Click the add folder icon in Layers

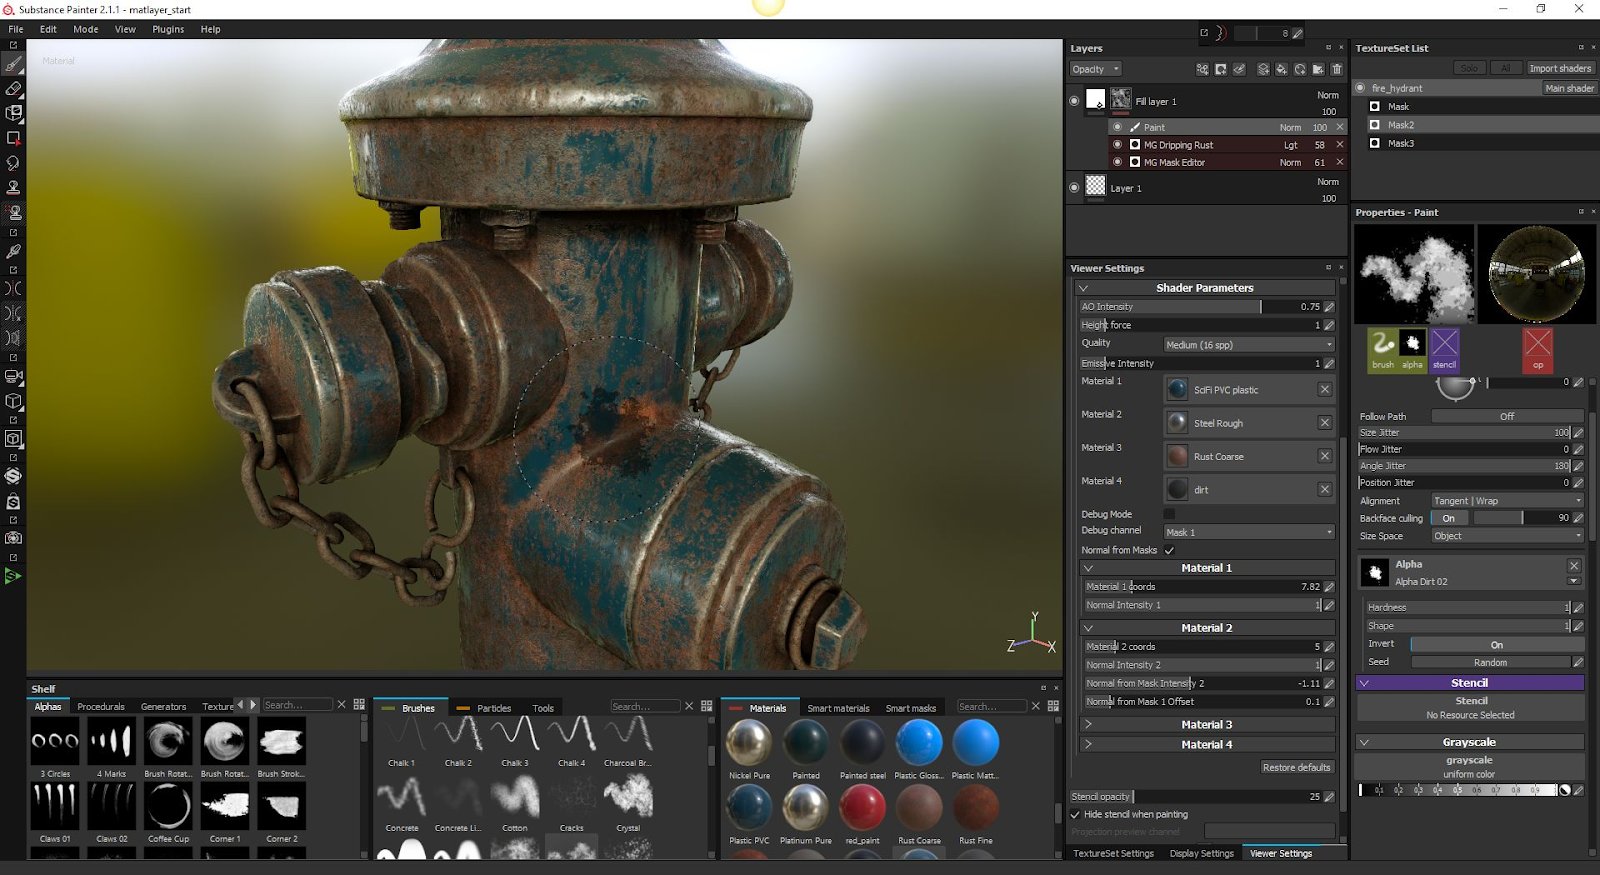pyautogui.click(x=1318, y=69)
